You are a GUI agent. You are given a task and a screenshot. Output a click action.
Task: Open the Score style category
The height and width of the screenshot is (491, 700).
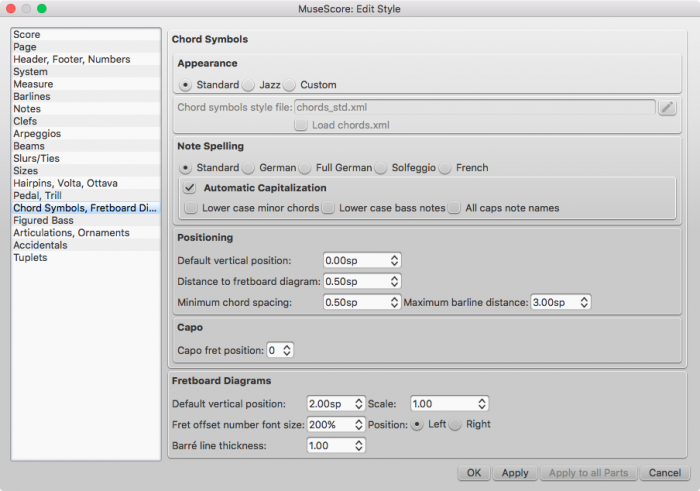click(x=86, y=35)
